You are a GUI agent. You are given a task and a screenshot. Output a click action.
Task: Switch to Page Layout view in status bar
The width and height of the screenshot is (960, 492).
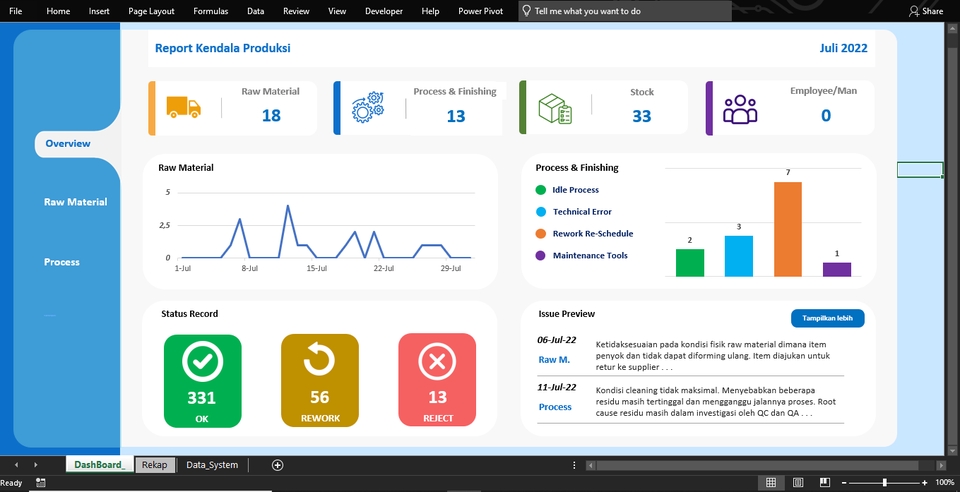798,483
